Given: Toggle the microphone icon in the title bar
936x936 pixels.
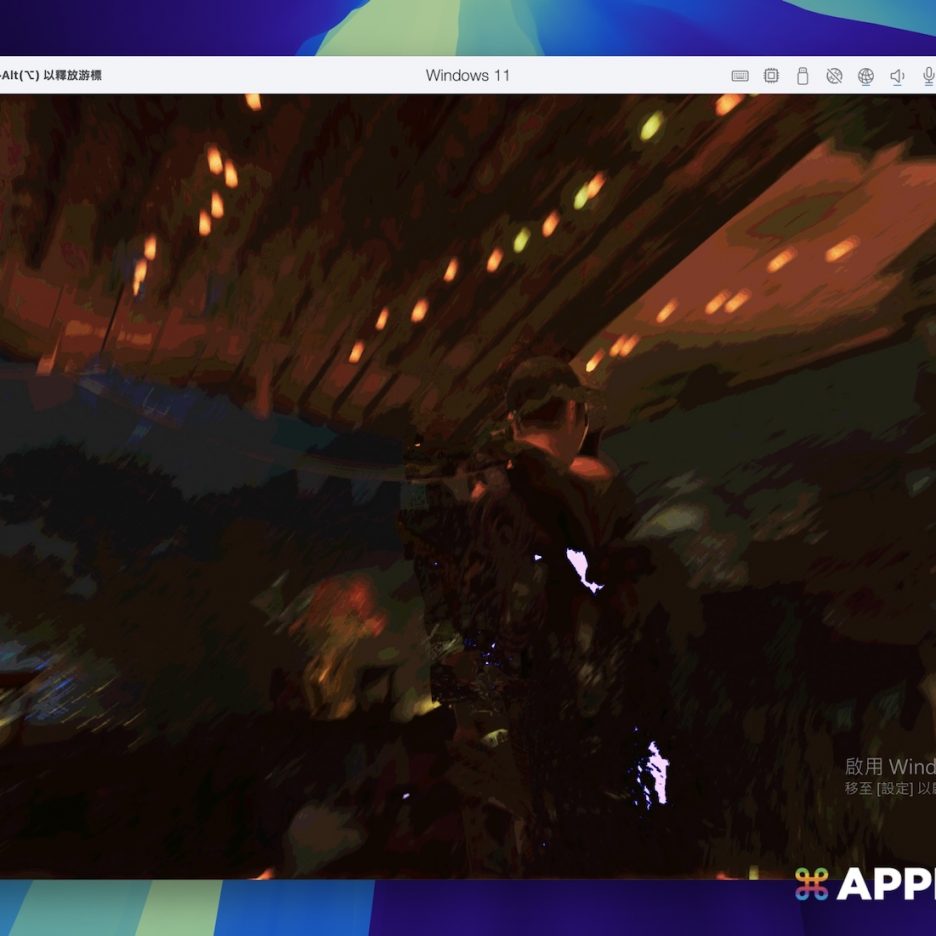Looking at the screenshot, I should (926, 76).
